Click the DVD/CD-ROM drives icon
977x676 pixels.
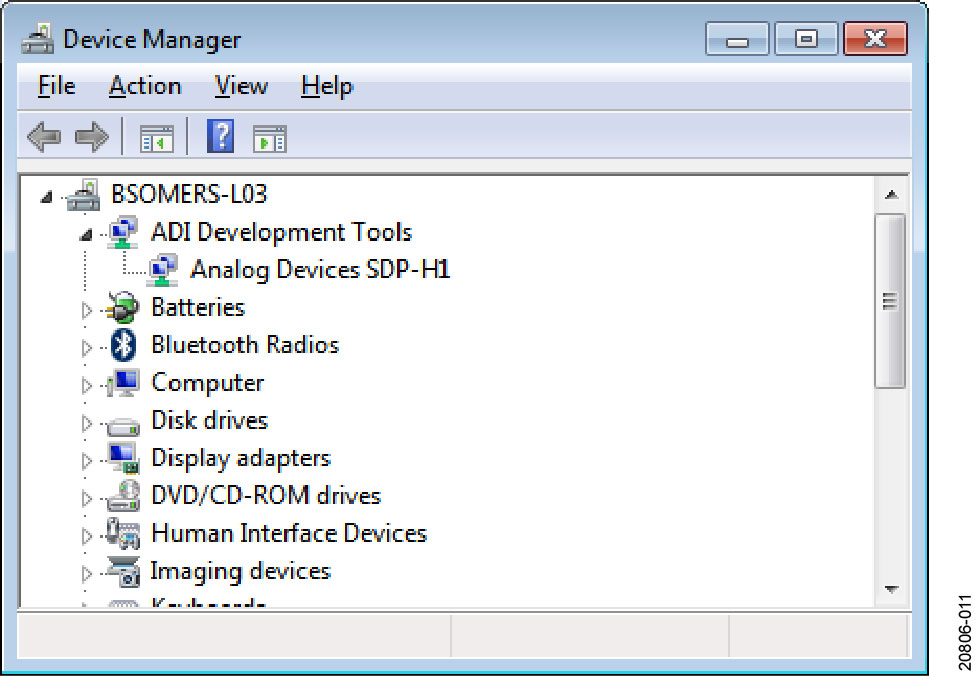(123, 496)
